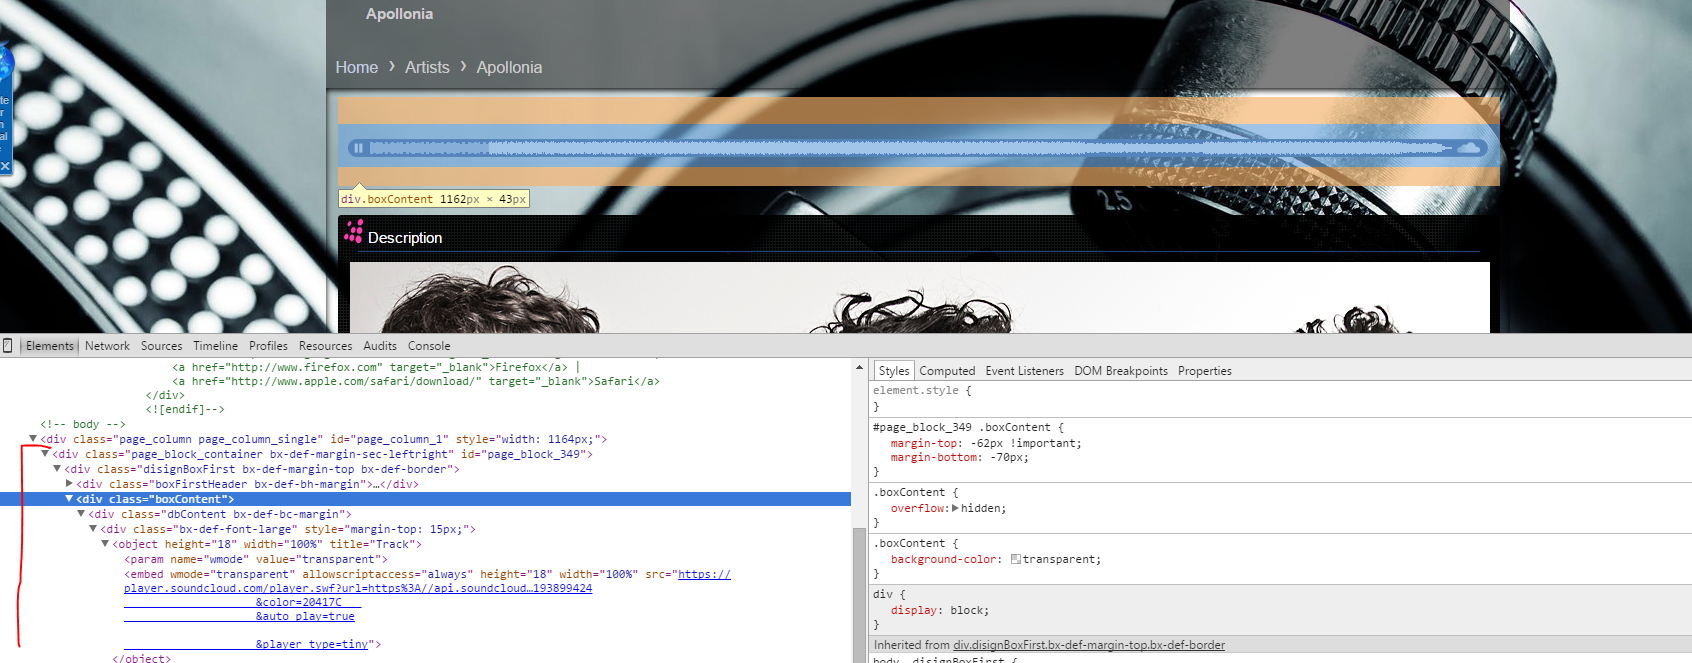This screenshot has height=663, width=1692.
Task: Open the Artists breadcrumb link
Action: pyautogui.click(x=427, y=68)
